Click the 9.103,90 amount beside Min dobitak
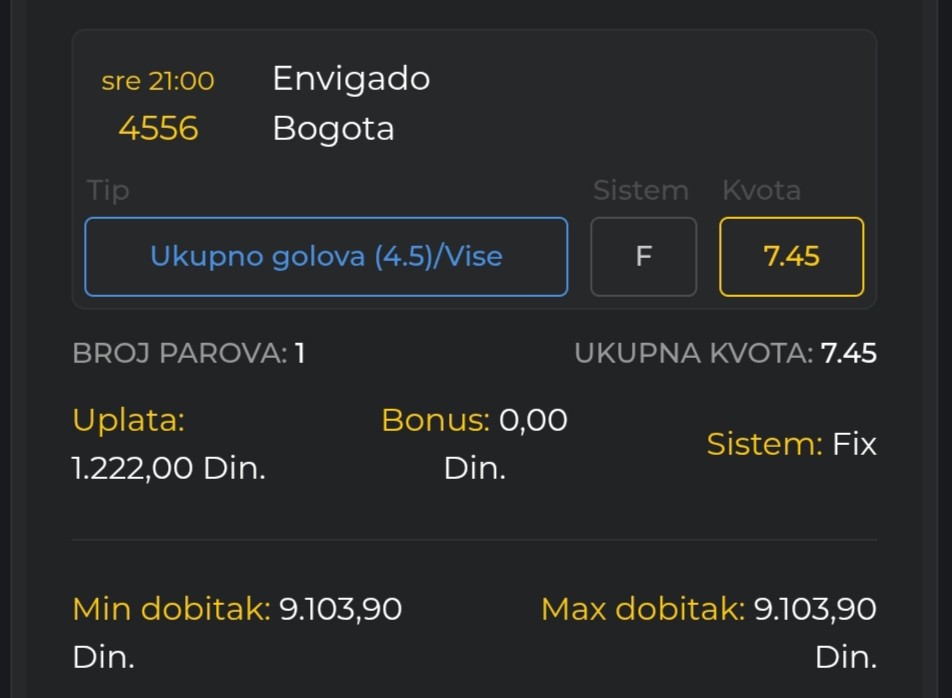This screenshot has width=952, height=698. coord(340,609)
